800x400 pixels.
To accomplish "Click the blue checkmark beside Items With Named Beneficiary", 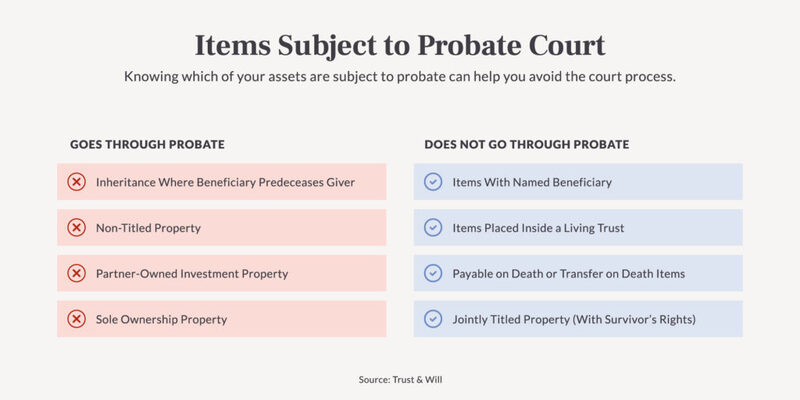I will pyautogui.click(x=433, y=182).
